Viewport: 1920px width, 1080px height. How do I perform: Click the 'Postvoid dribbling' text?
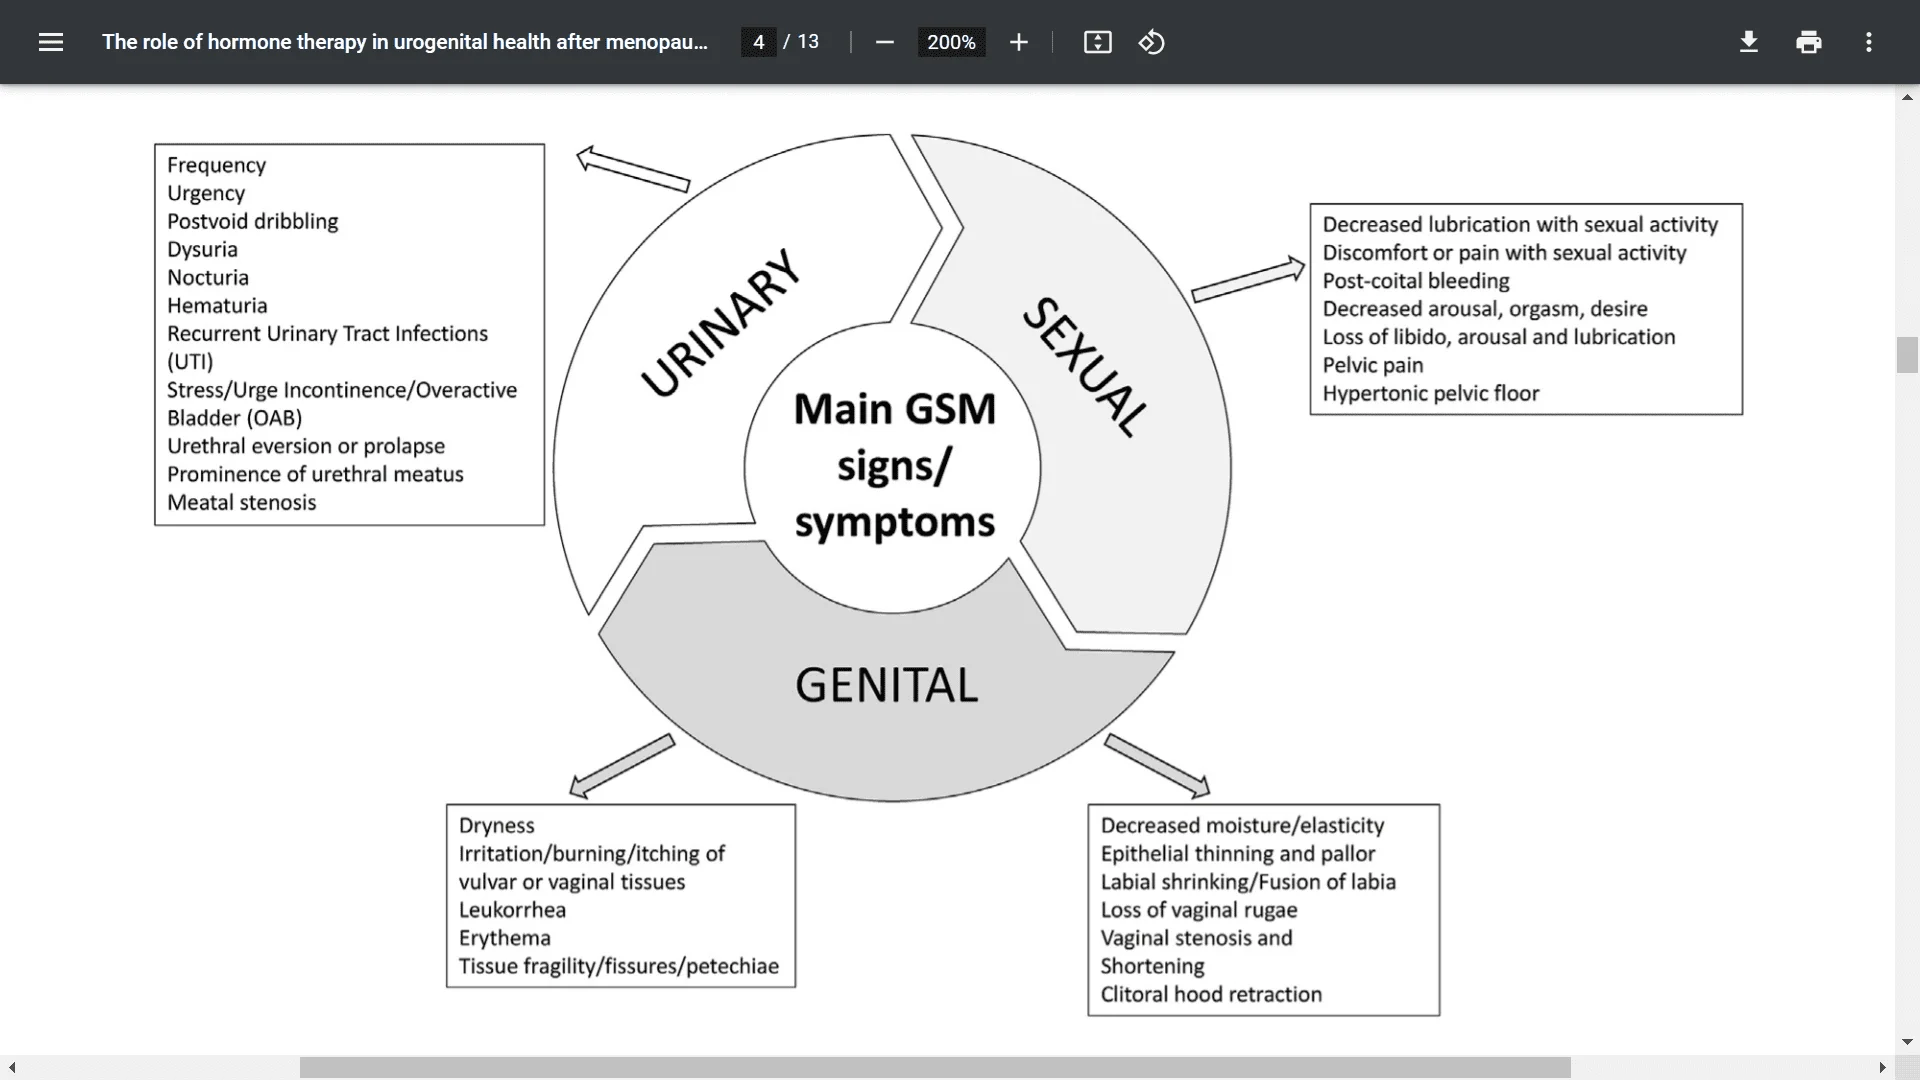[x=252, y=221]
